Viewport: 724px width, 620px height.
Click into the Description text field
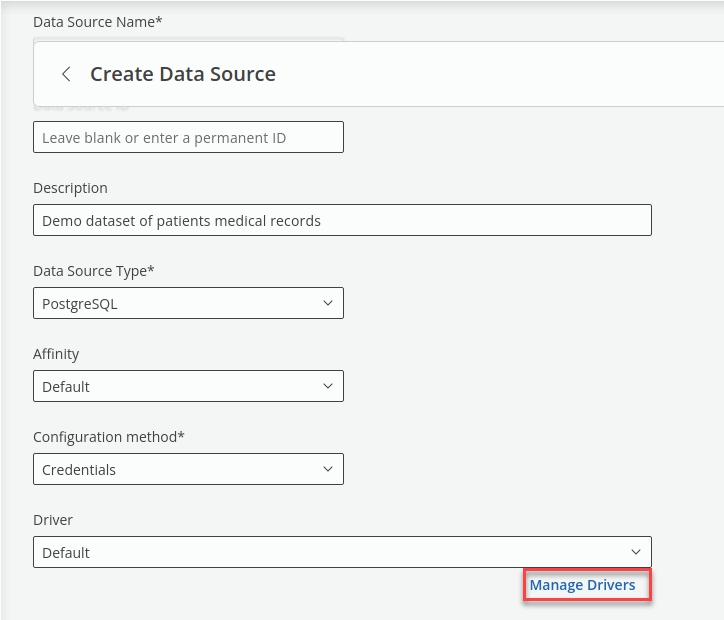click(342, 220)
